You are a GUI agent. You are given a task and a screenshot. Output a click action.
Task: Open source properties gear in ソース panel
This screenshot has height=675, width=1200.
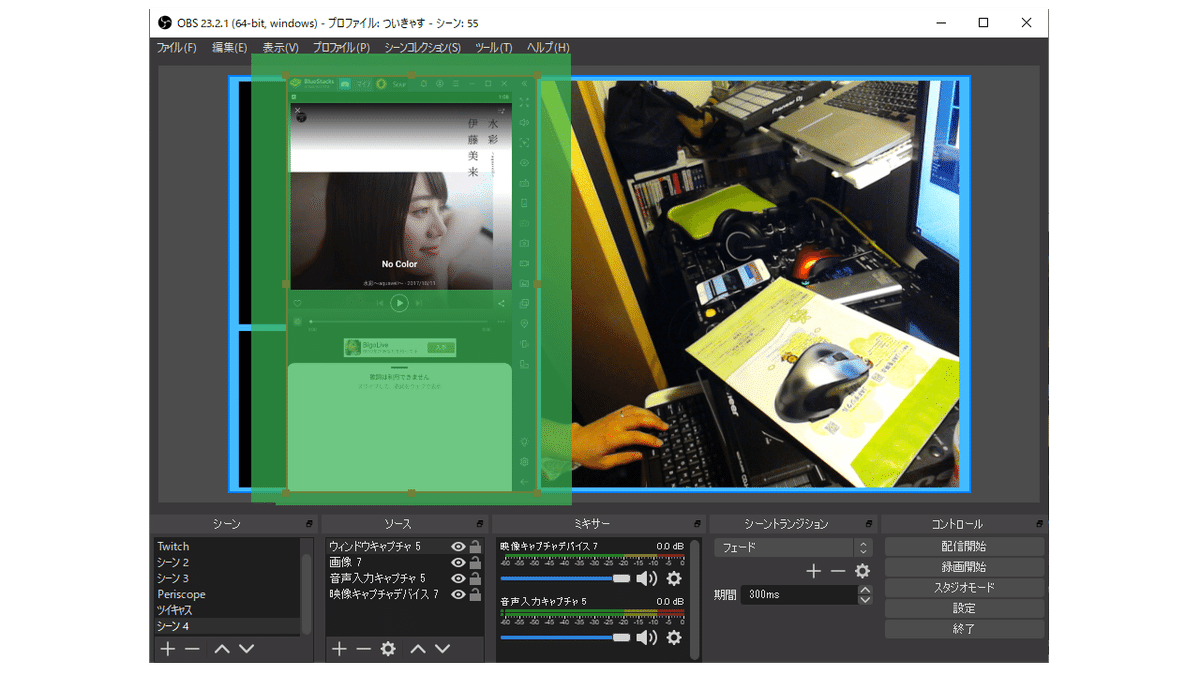(388, 649)
